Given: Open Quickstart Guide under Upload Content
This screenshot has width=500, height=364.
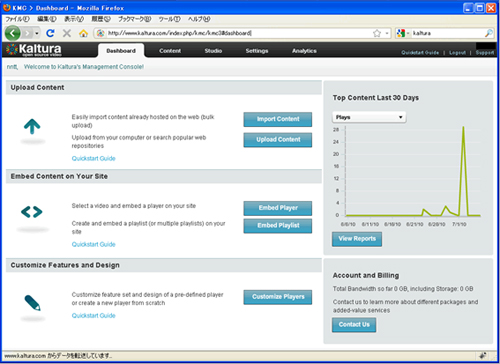Looking at the screenshot, I should (94, 158).
